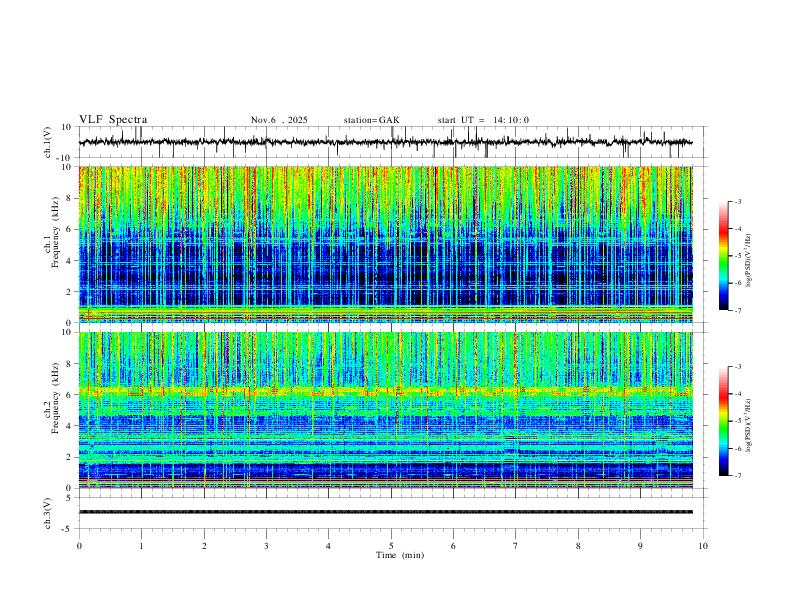This screenshot has height=612, width=792.
Task: Click the '-3' value on ch.1 colorbar
Action: tap(738, 201)
